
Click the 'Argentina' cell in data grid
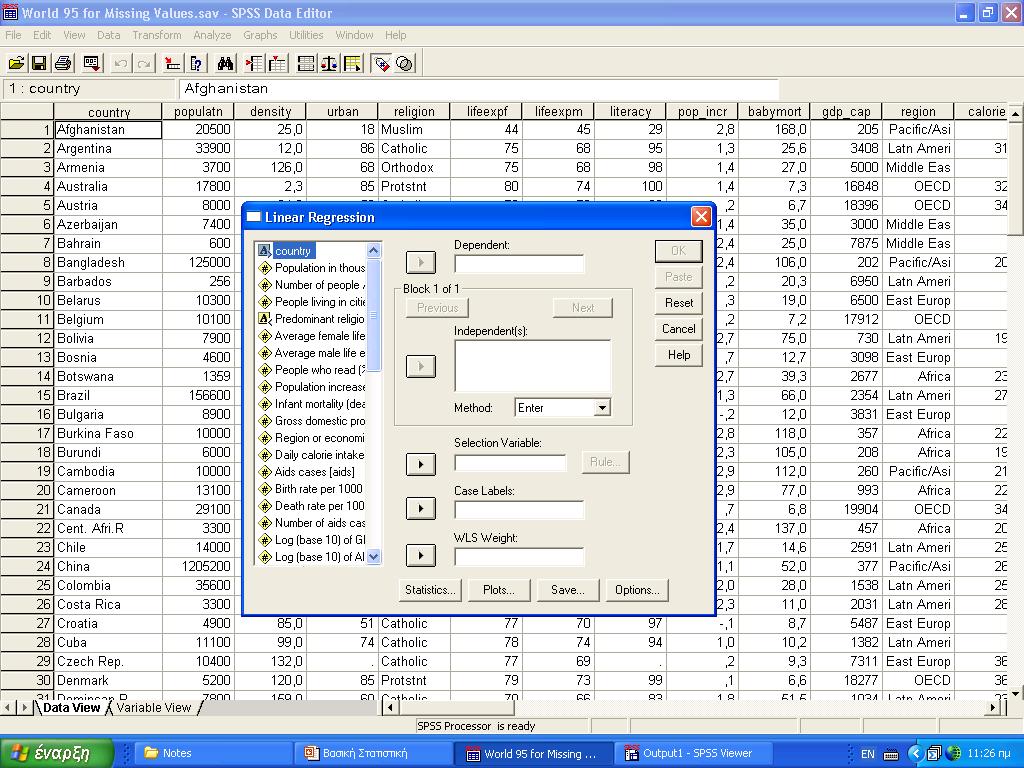[108, 148]
